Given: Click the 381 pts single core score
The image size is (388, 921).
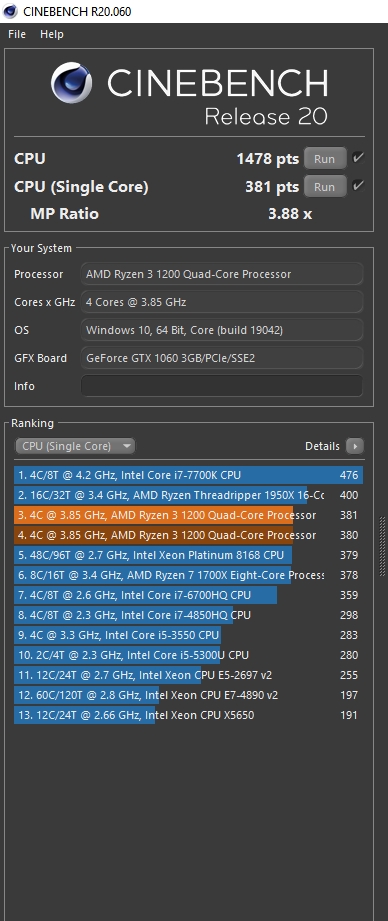Looking at the screenshot, I should pos(272,187).
